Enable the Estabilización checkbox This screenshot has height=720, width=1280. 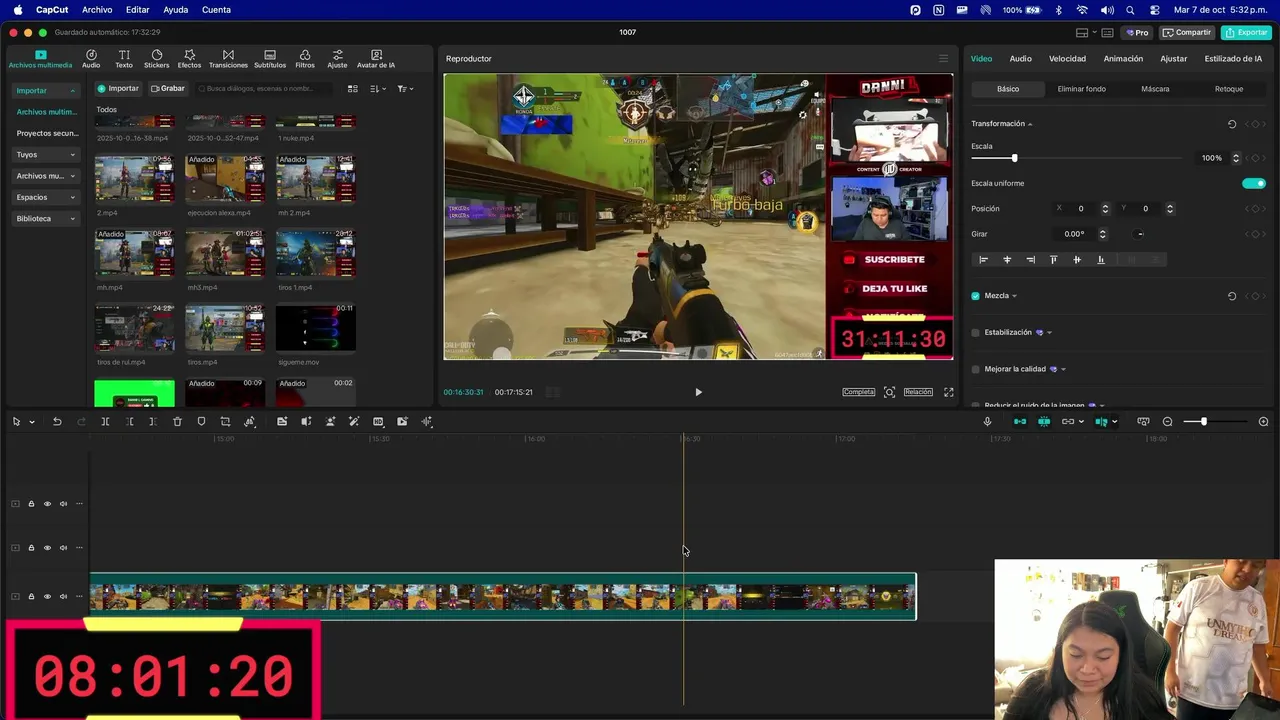point(976,333)
